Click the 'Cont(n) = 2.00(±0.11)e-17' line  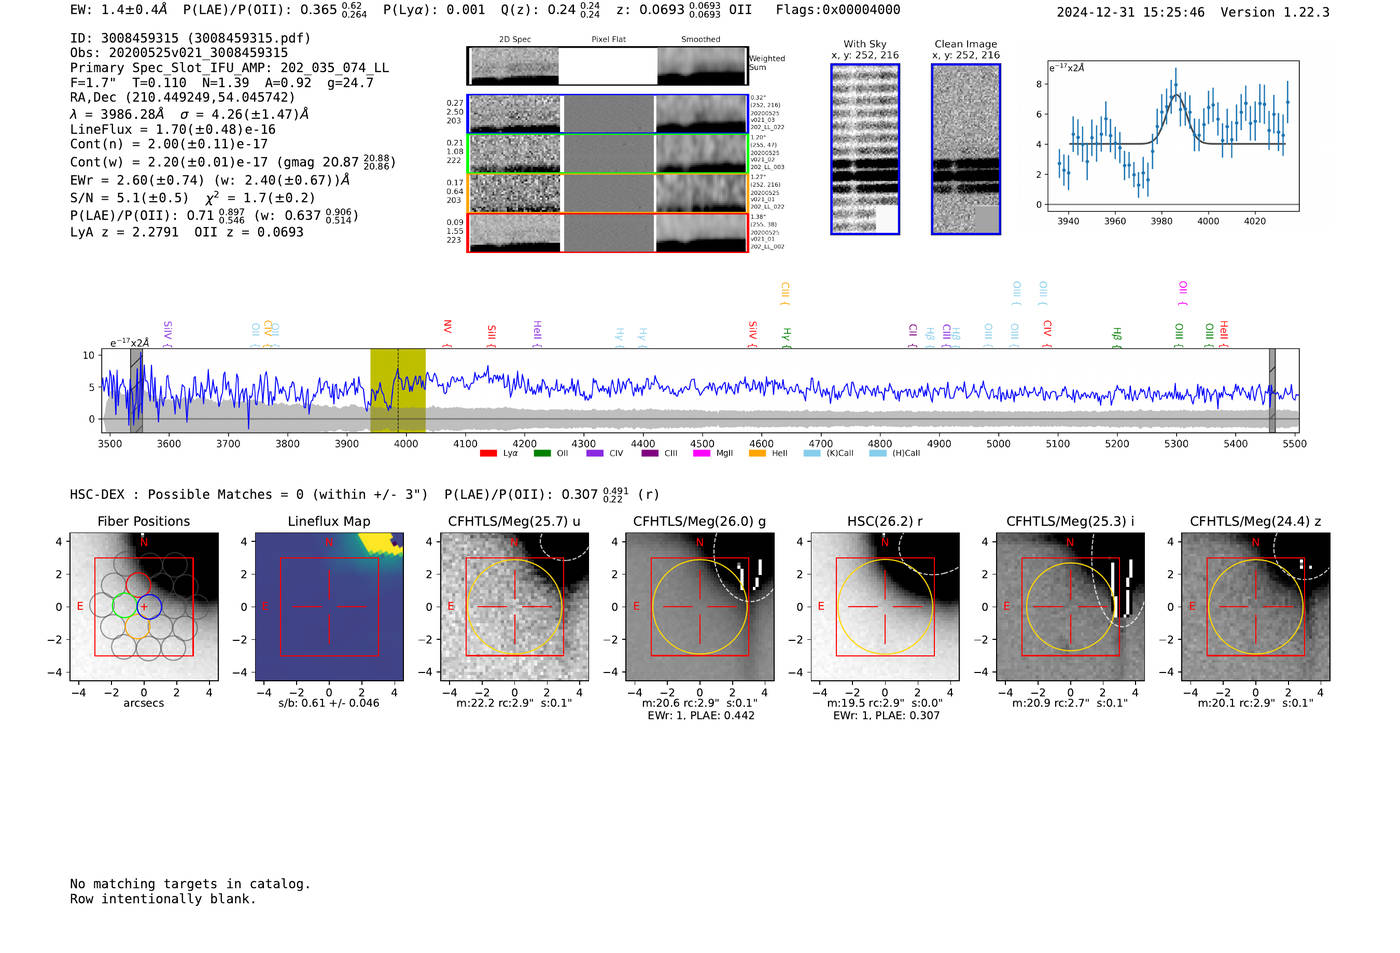click(x=169, y=144)
